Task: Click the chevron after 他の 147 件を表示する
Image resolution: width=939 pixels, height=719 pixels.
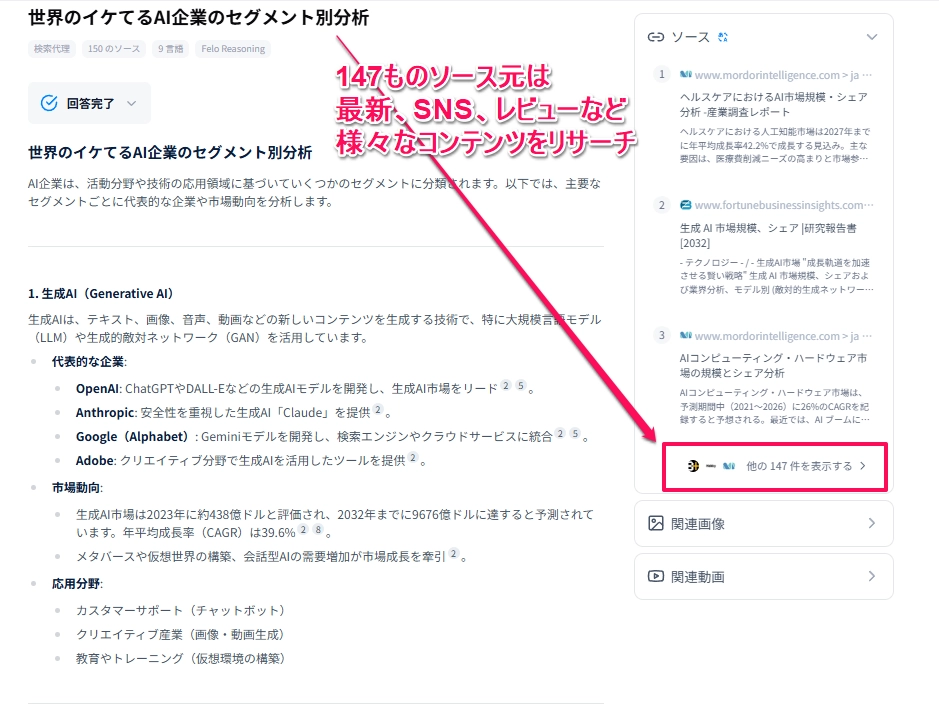Action: click(x=863, y=466)
